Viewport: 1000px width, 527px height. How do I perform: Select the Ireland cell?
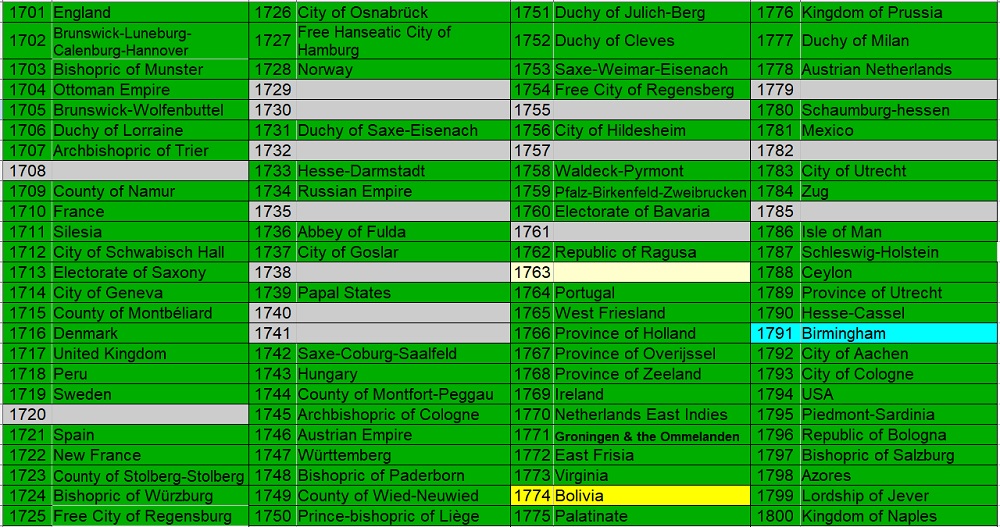coord(651,394)
